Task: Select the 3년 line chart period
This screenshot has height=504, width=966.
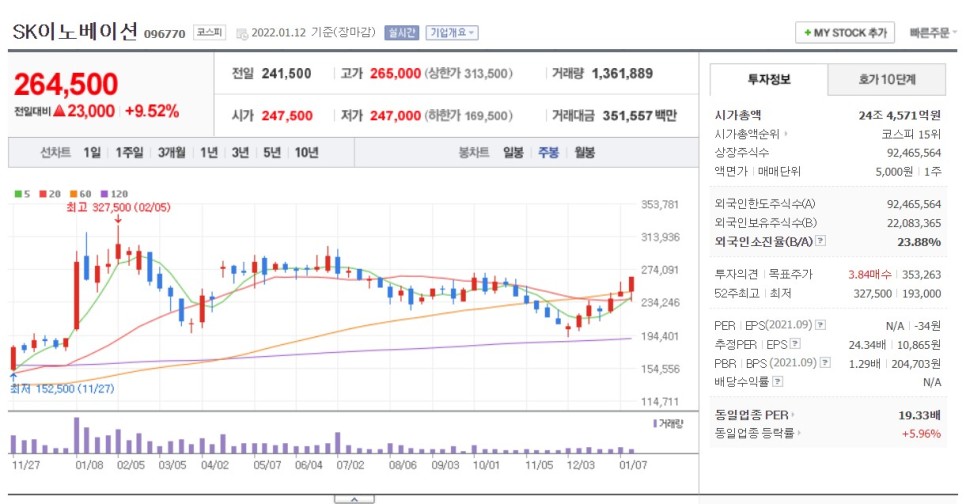Action: (x=240, y=152)
